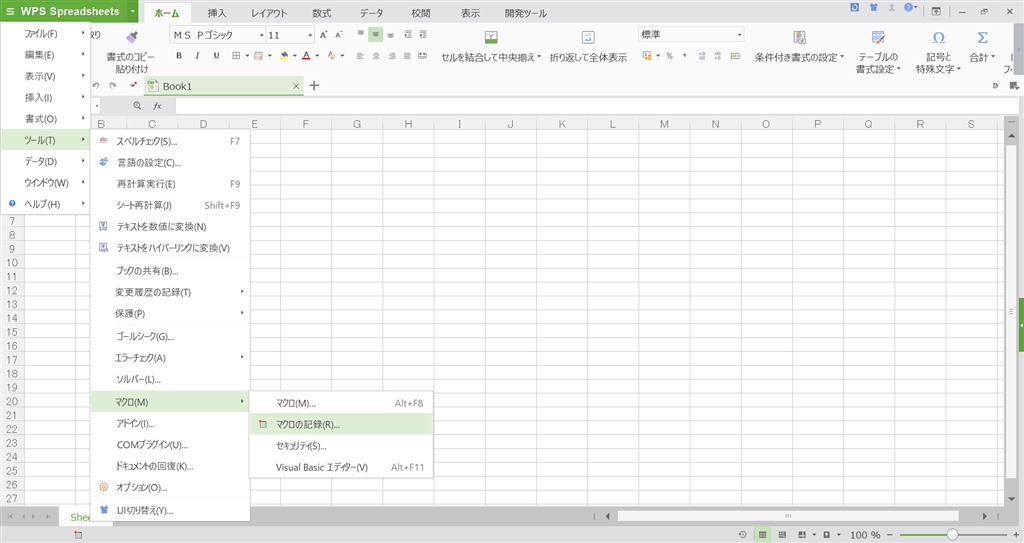Toggle center vertical alignment button
Image resolution: width=1024 pixels, height=543 pixels.
(376, 35)
